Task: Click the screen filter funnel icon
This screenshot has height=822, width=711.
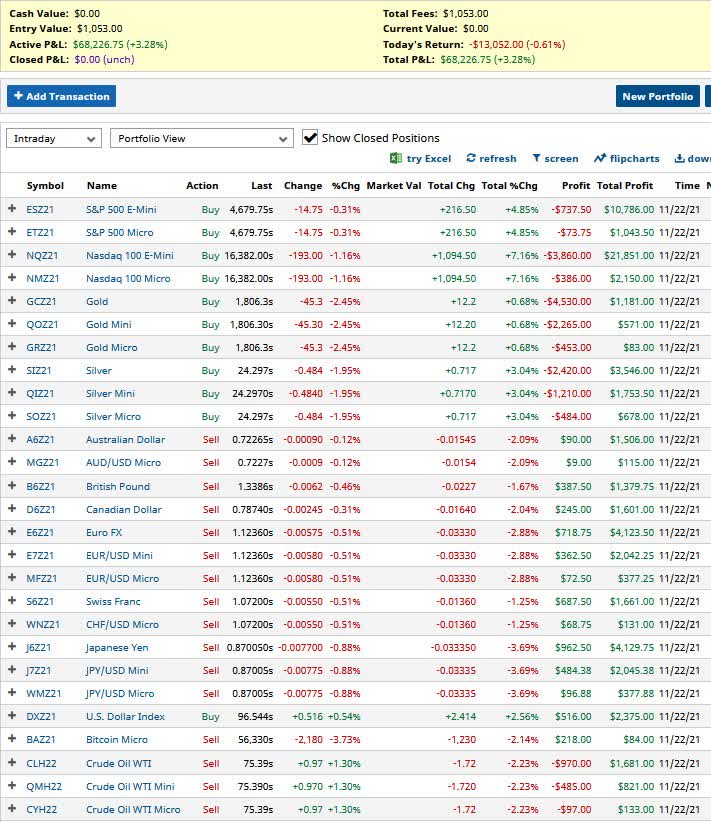Action: click(x=536, y=158)
